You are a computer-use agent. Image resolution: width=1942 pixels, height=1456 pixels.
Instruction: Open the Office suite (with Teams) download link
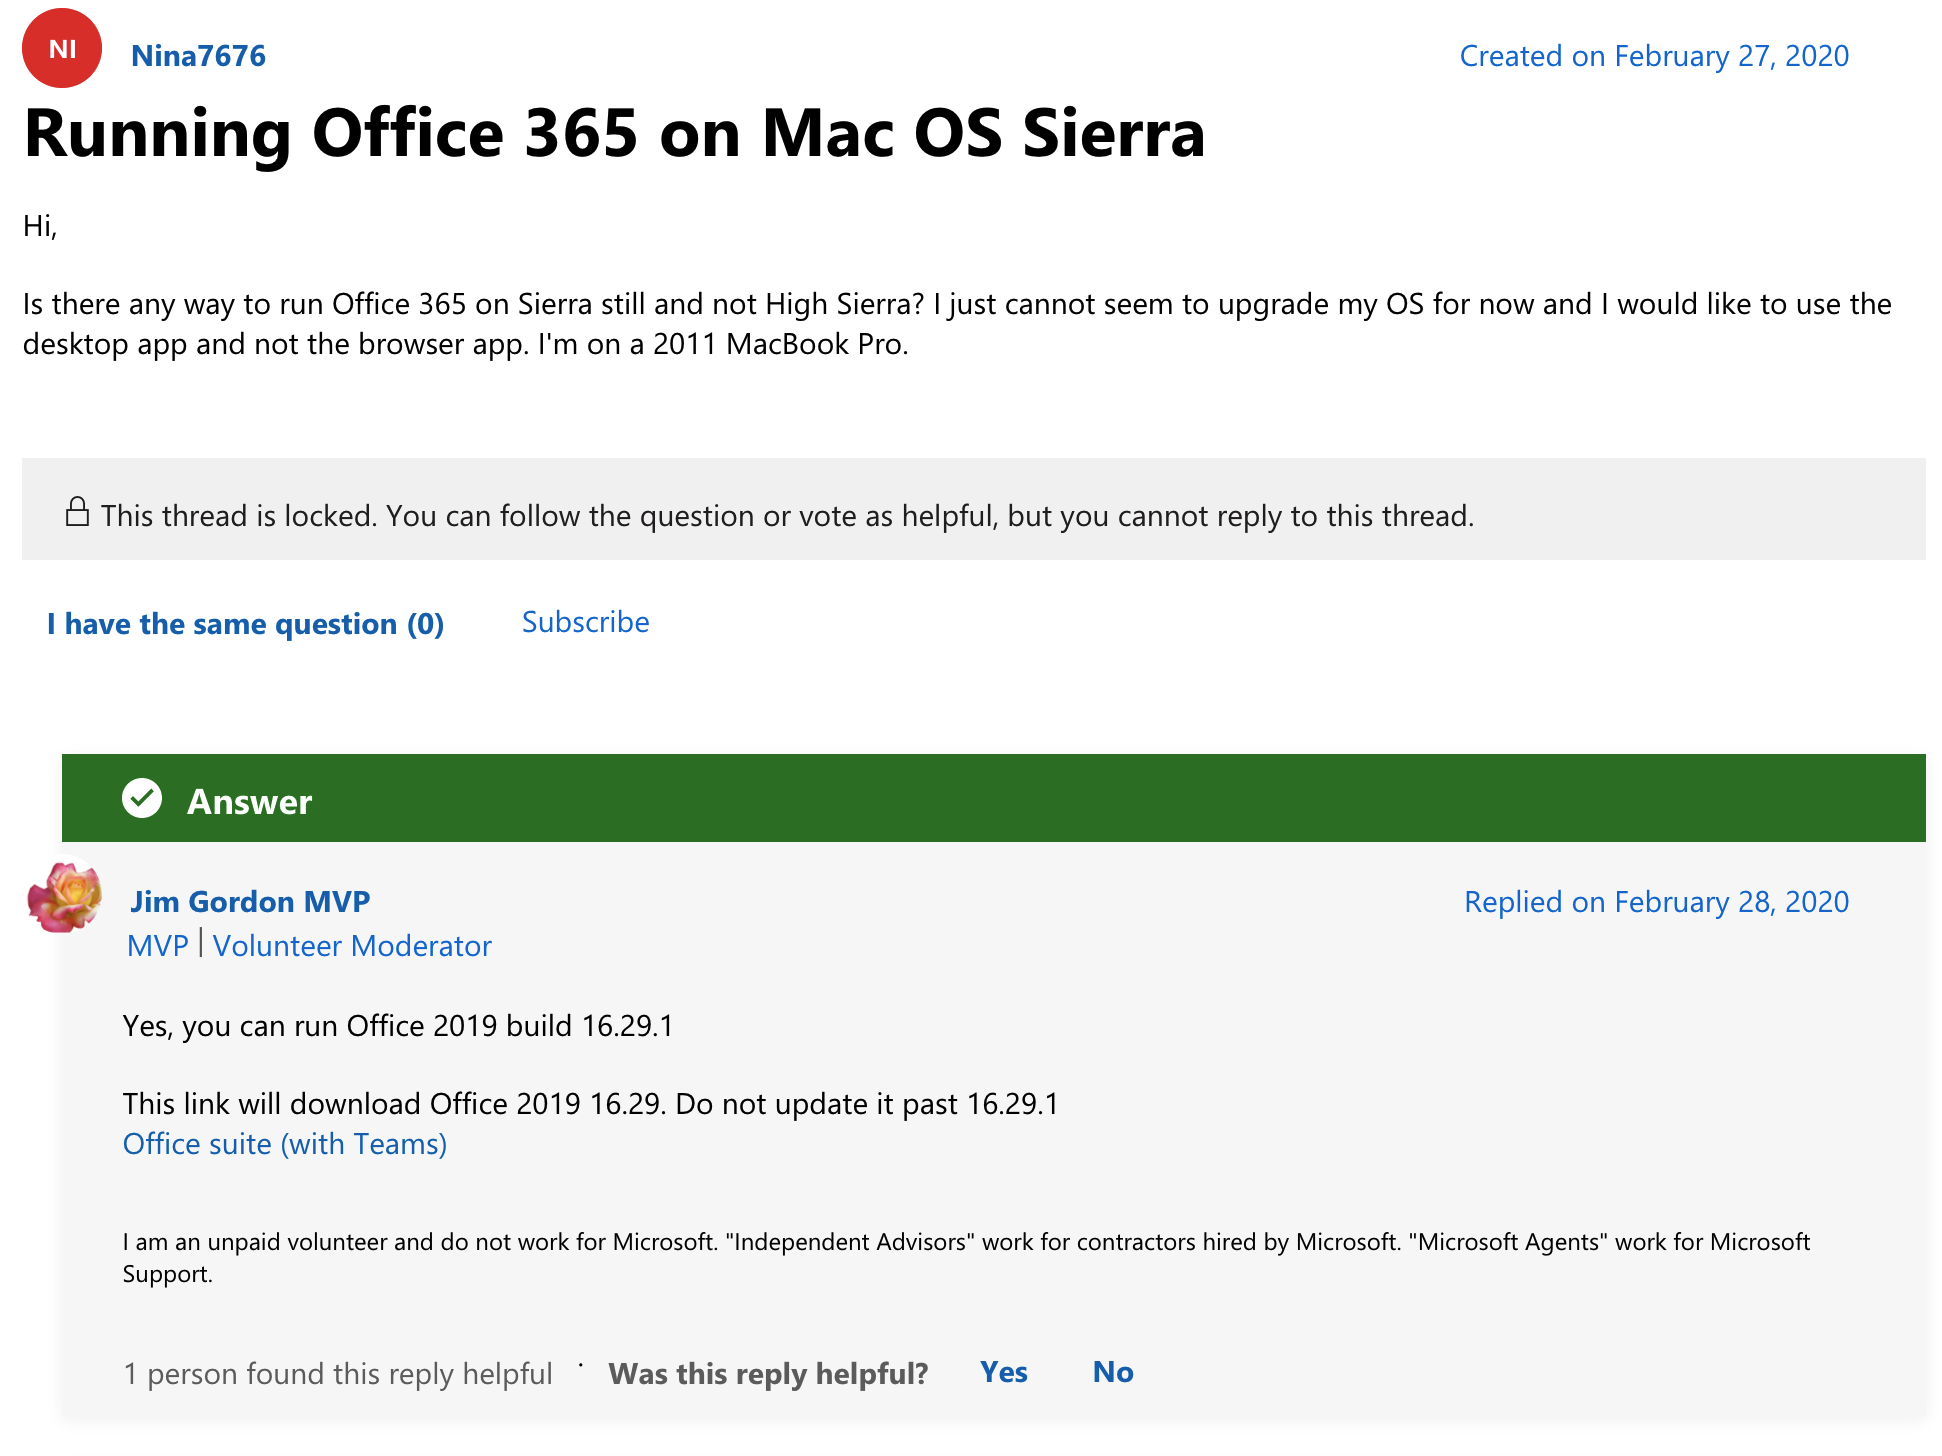[285, 1144]
